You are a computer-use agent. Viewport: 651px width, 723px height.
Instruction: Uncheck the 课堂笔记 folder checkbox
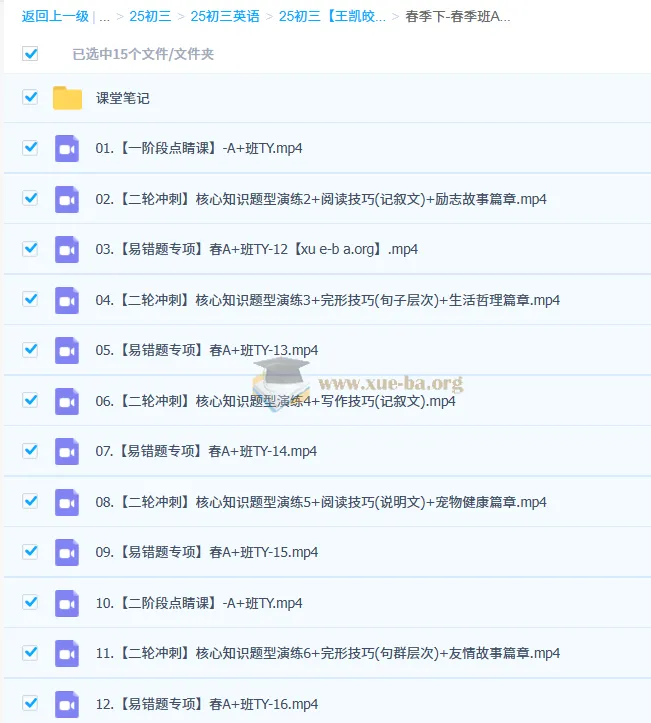coord(30,97)
